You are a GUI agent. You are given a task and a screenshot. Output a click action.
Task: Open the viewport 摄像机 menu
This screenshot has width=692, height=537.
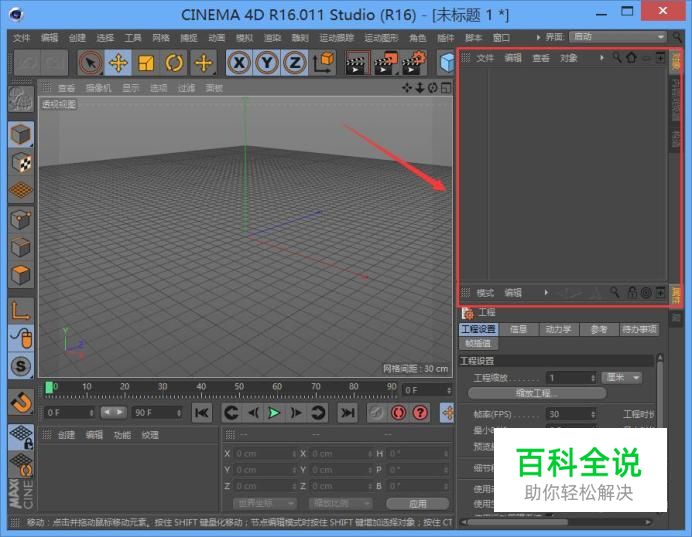tap(98, 88)
